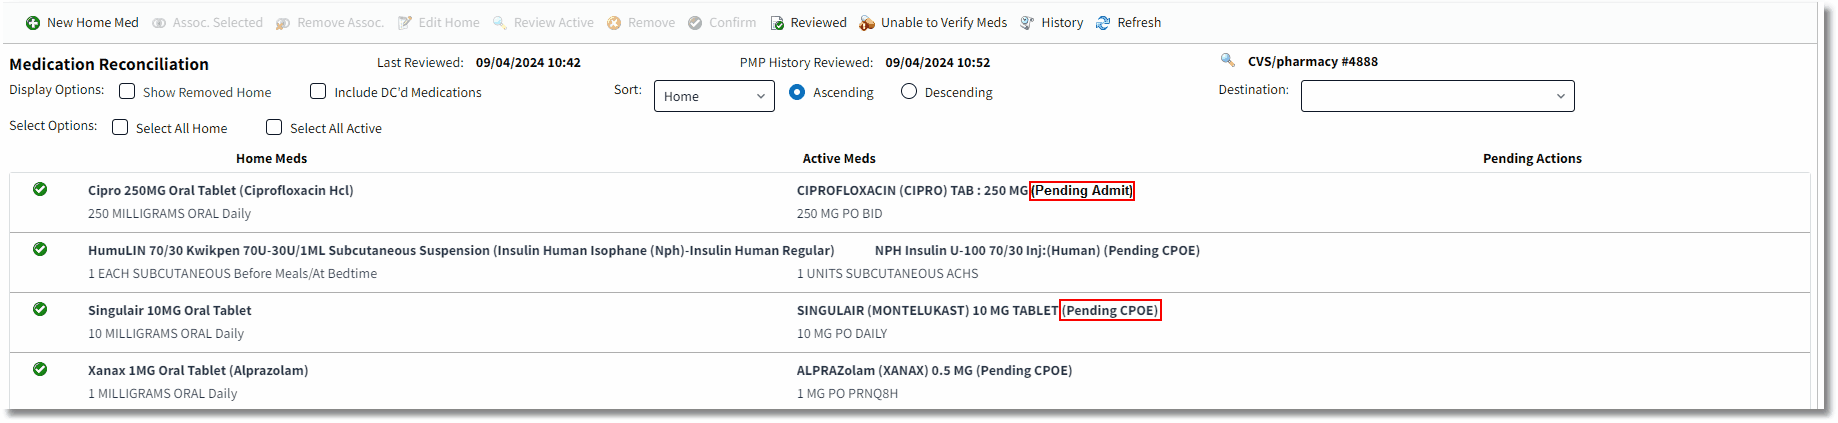Click the CIPROFLOXACIN (CIPRO) TAB active med
Image resolution: width=1838 pixels, height=423 pixels.
pos(912,190)
